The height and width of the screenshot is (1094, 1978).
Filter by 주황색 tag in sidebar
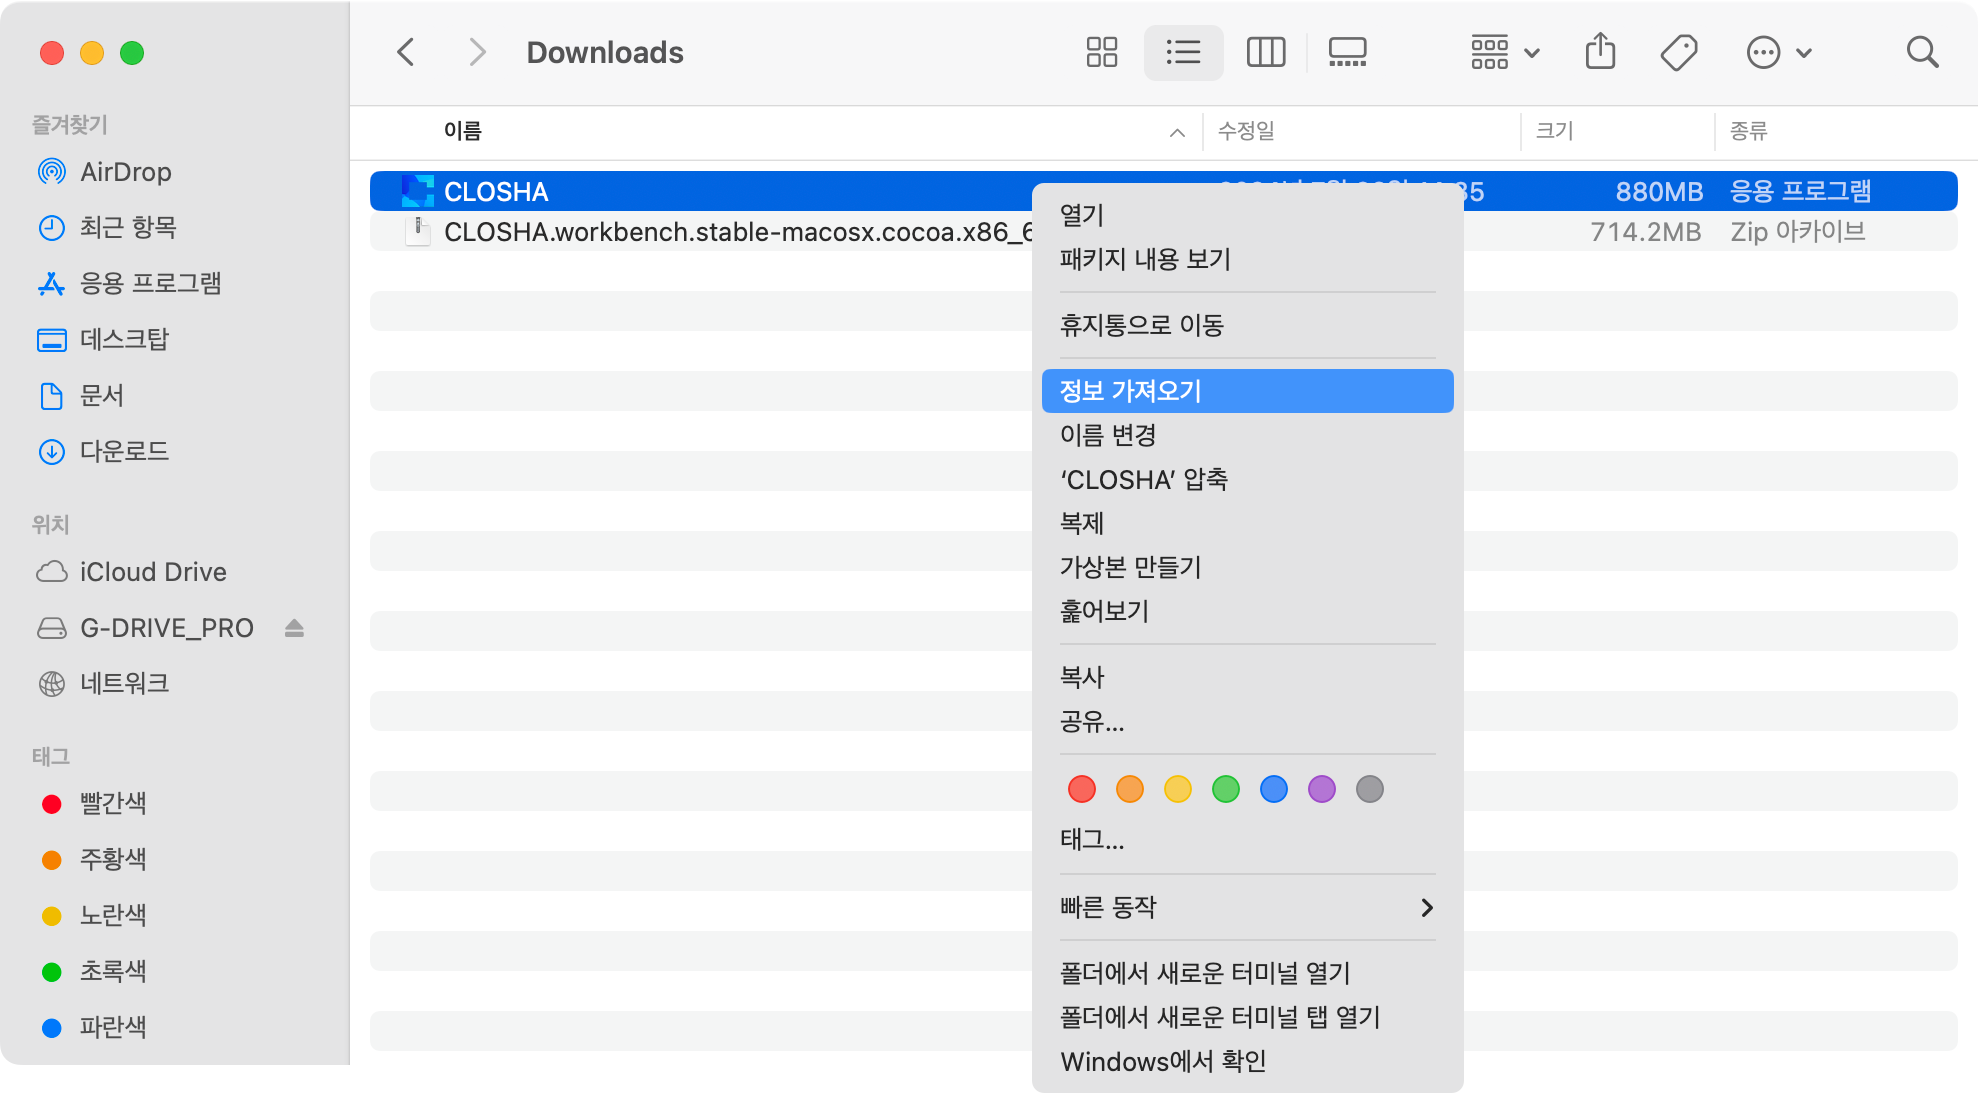[94, 860]
